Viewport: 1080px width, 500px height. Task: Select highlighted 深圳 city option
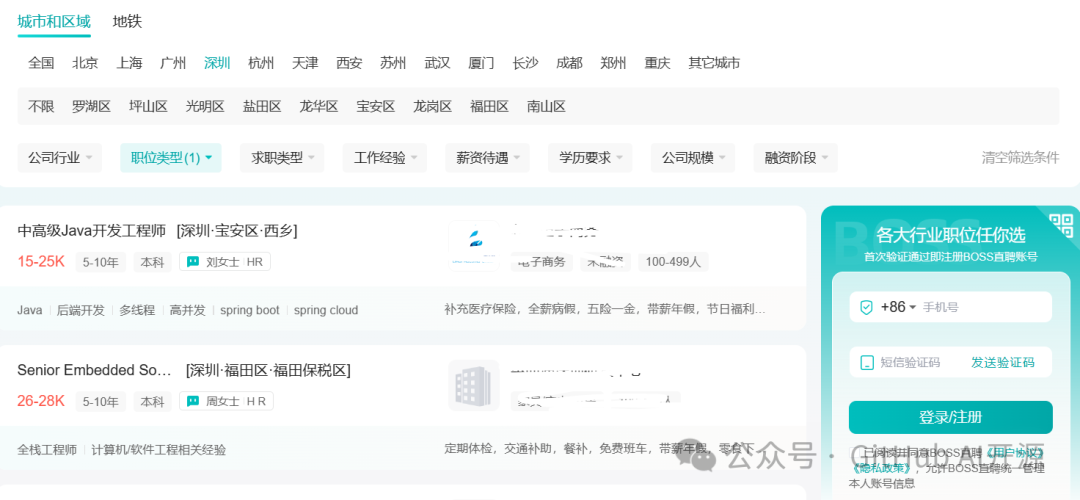point(217,63)
